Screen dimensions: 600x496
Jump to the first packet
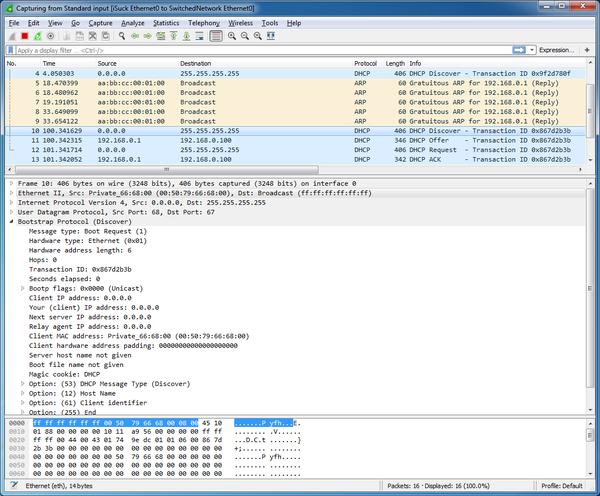click(174, 35)
